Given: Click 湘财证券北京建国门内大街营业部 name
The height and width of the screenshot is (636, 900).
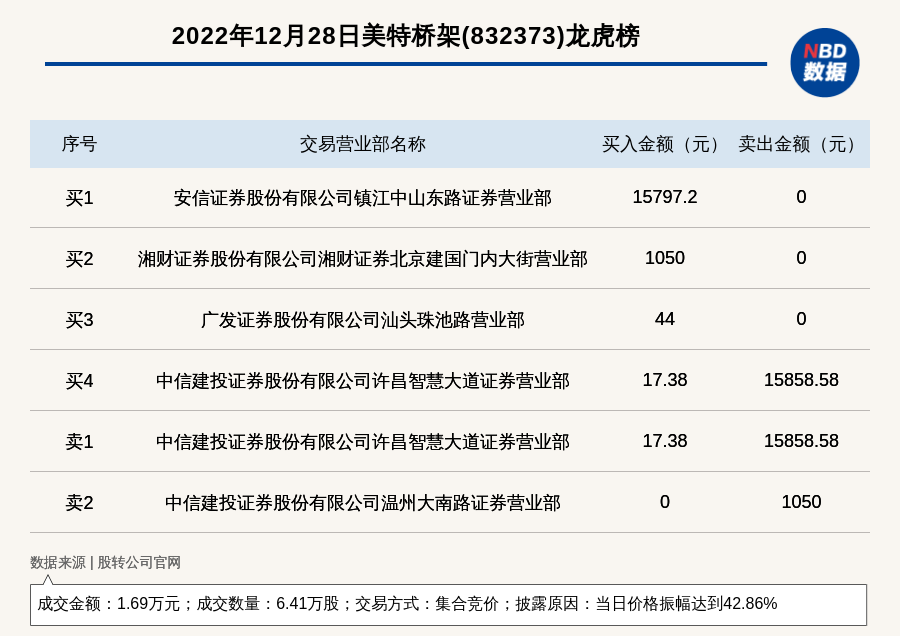Looking at the screenshot, I should coord(363,259).
